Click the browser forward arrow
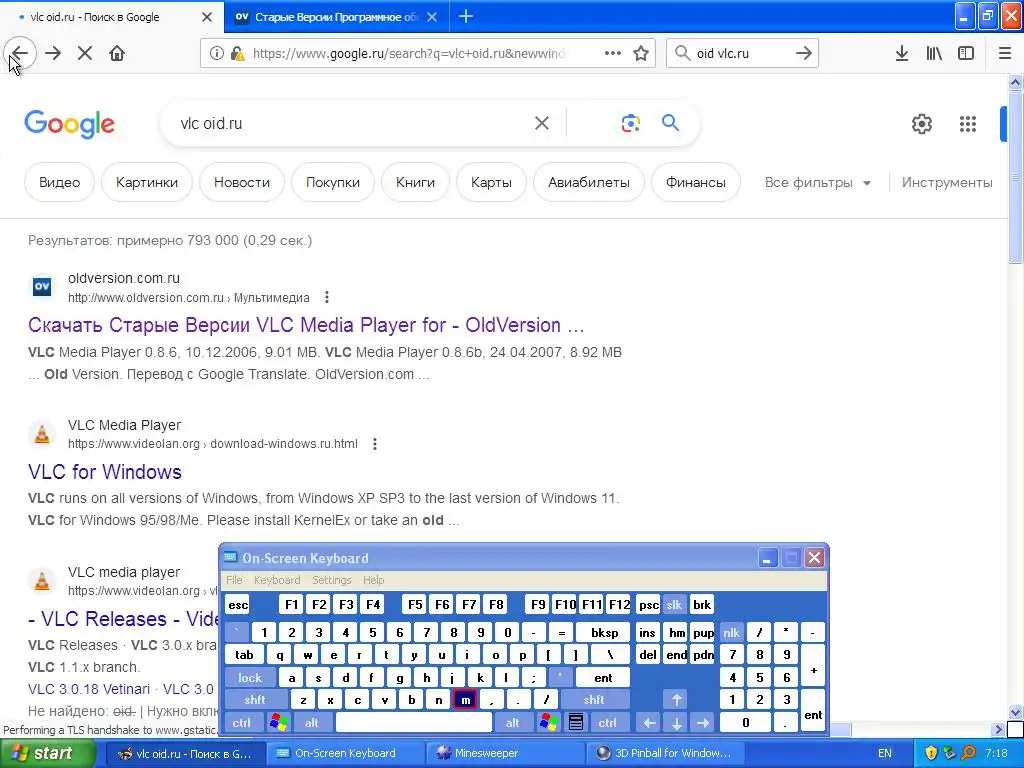The width and height of the screenshot is (1024, 768). (x=53, y=54)
